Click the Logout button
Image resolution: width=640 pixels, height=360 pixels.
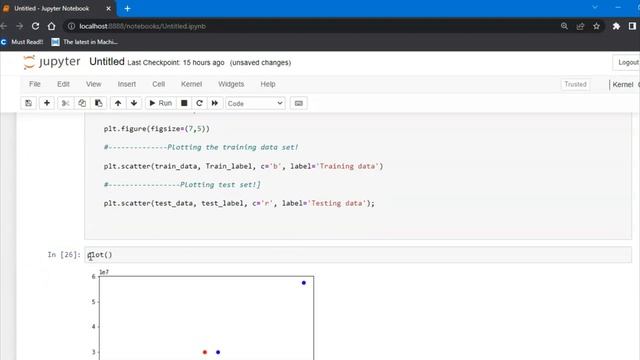point(627,62)
